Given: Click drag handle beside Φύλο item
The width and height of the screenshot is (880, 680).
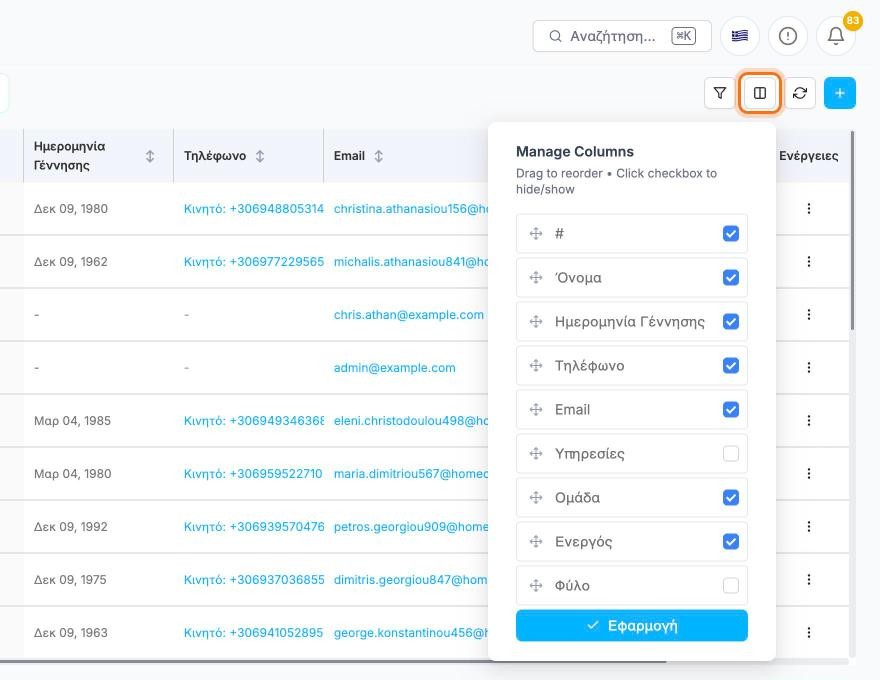Looking at the screenshot, I should click(536, 586).
